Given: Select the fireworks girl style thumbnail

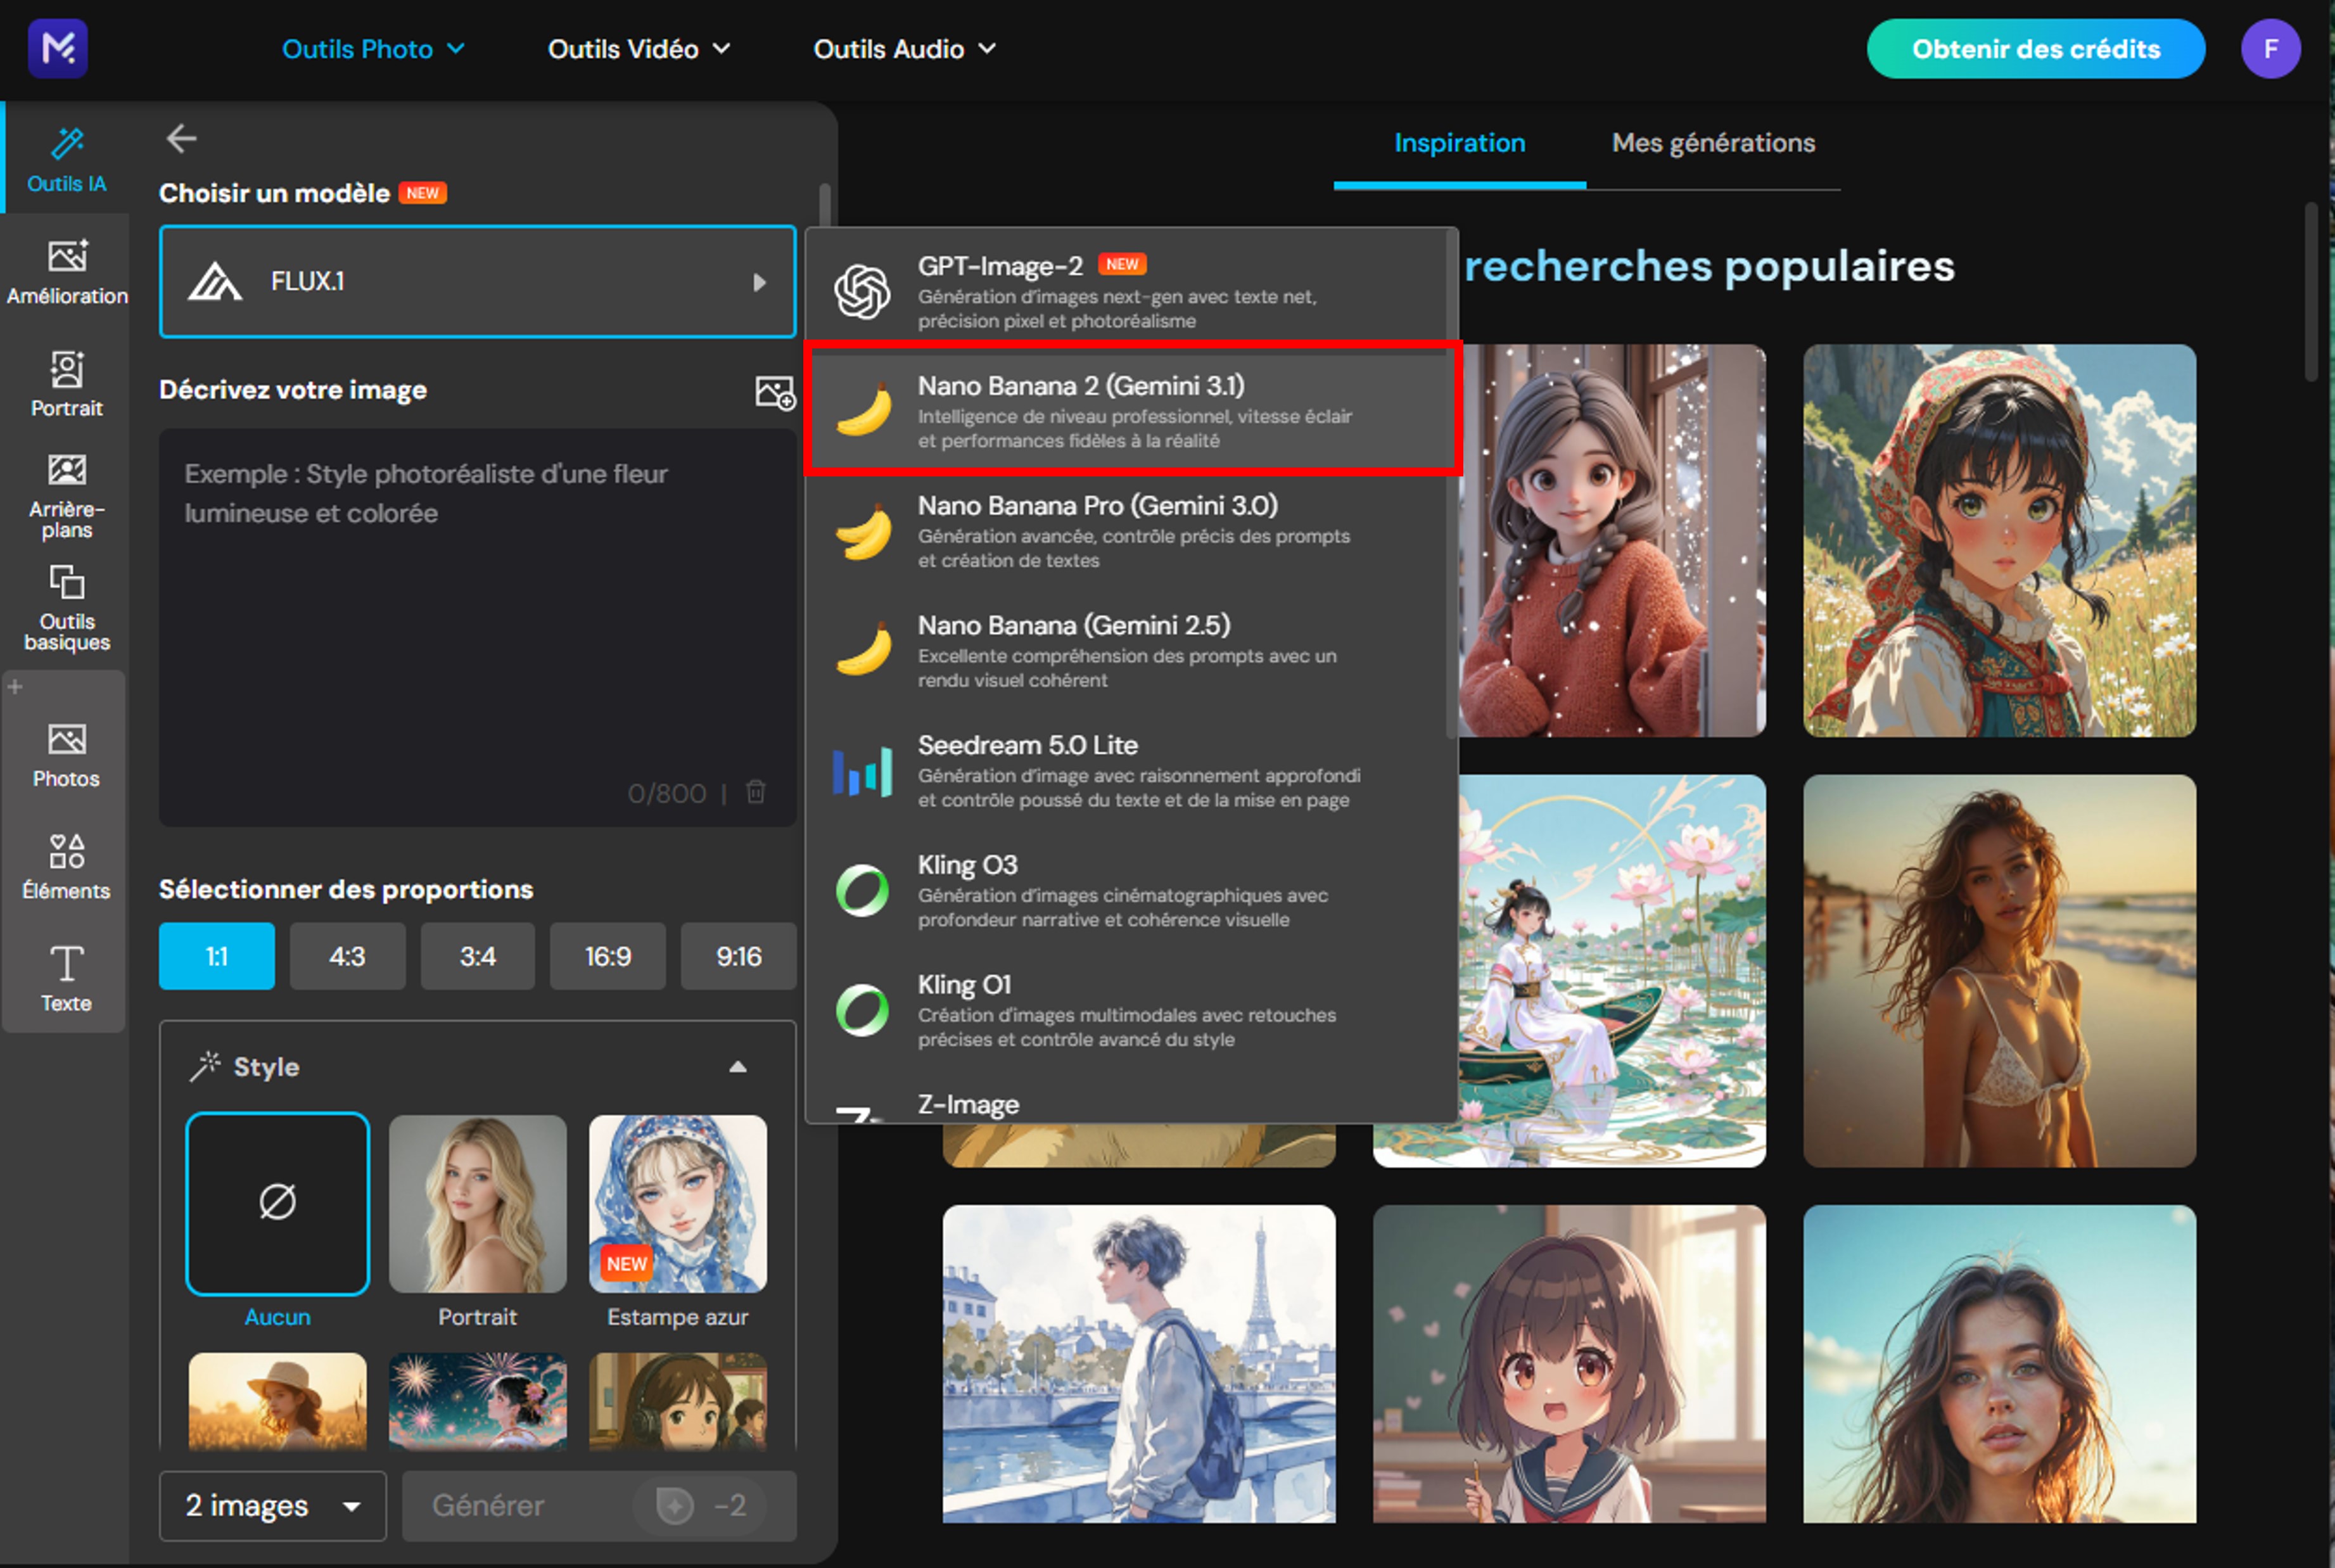Looking at the screenshot, I should click(477, 1401).
